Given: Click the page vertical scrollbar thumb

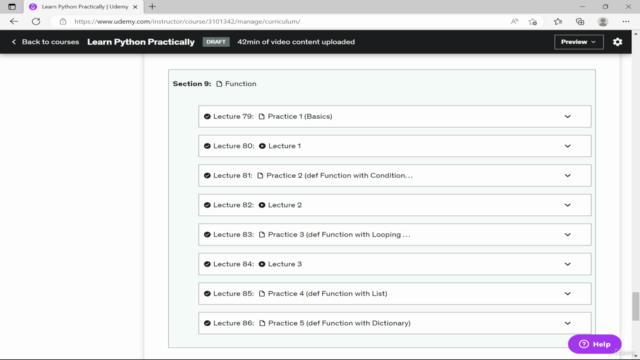Looking at the screenshot, I should tap(636, 306).
